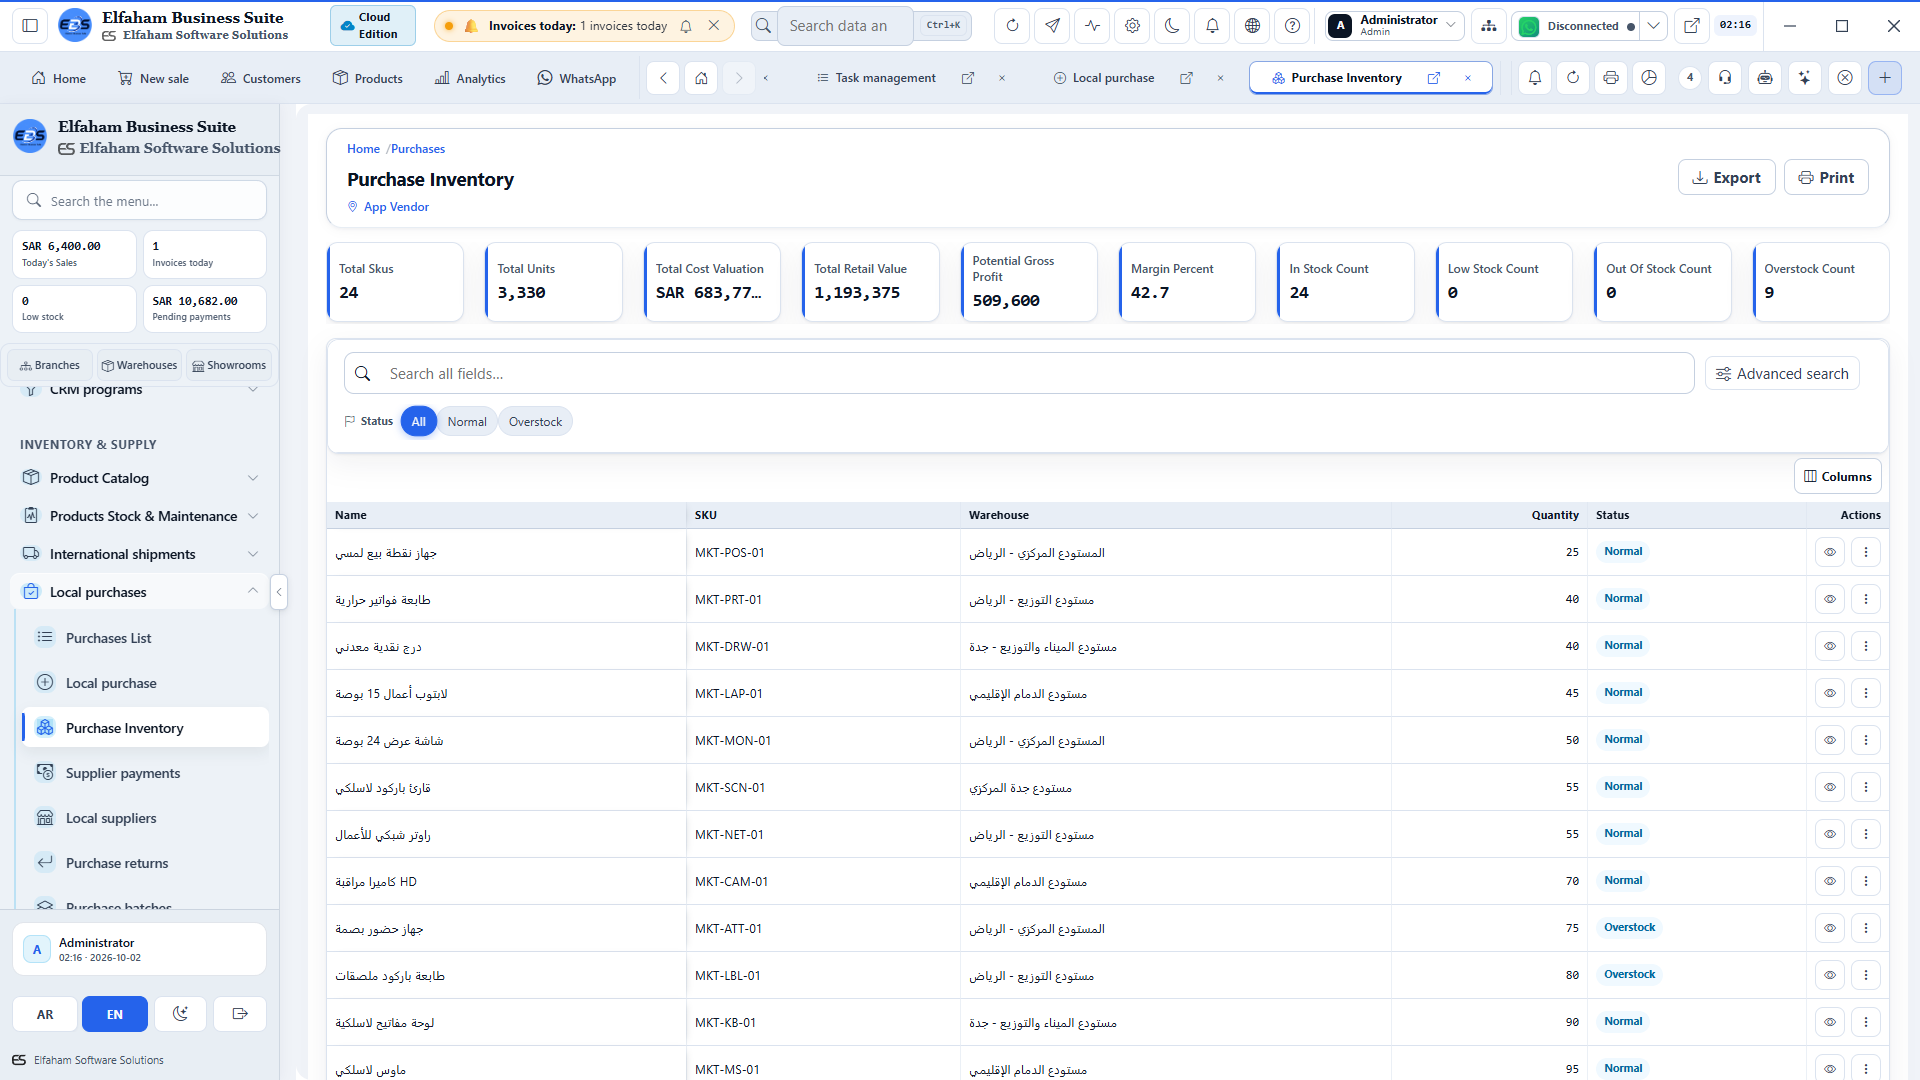This screenshot has height=1080, width=1920.
Task: Open the Analytics menu item
Action: [470, 78]
